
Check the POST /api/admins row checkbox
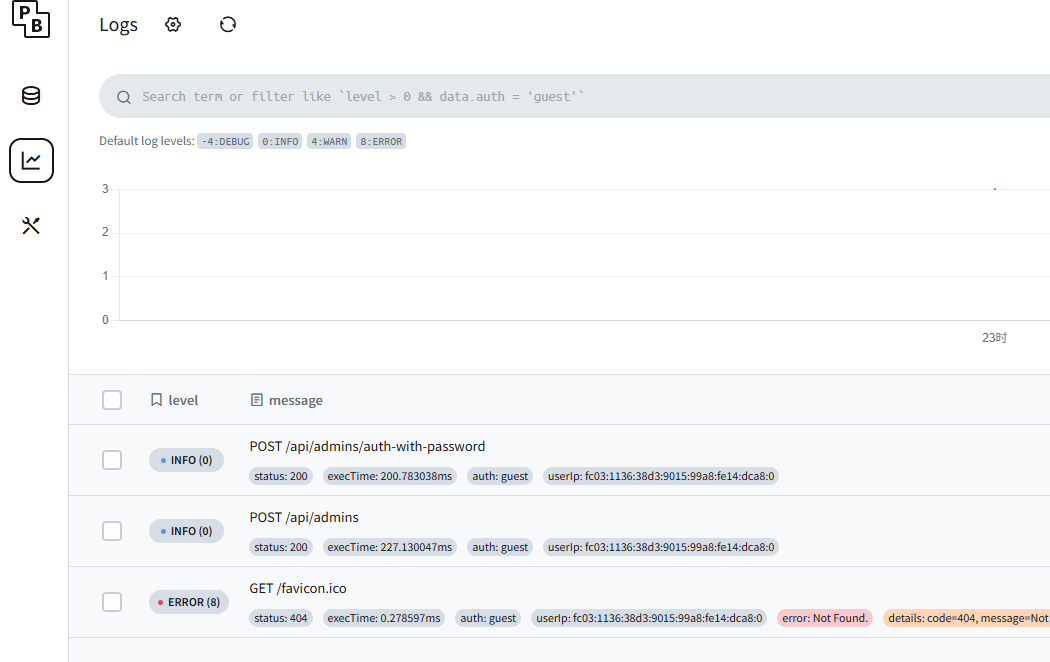[x=112, y=531]
